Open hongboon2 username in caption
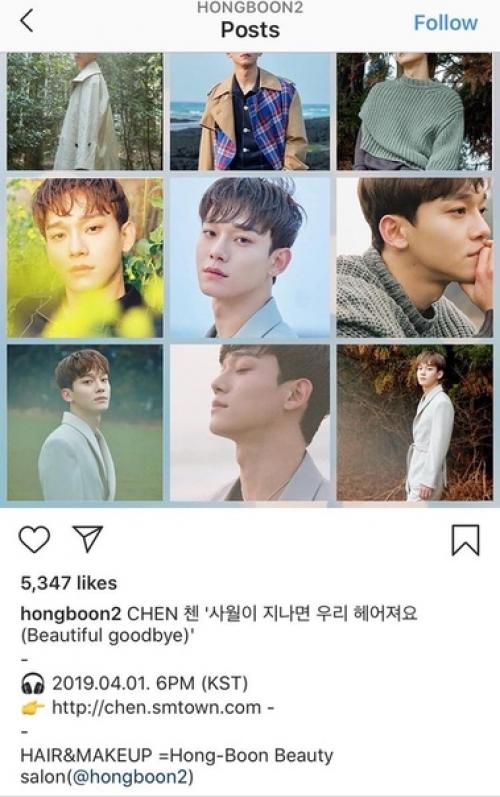 pyautogui.click(x=71, y=614)
